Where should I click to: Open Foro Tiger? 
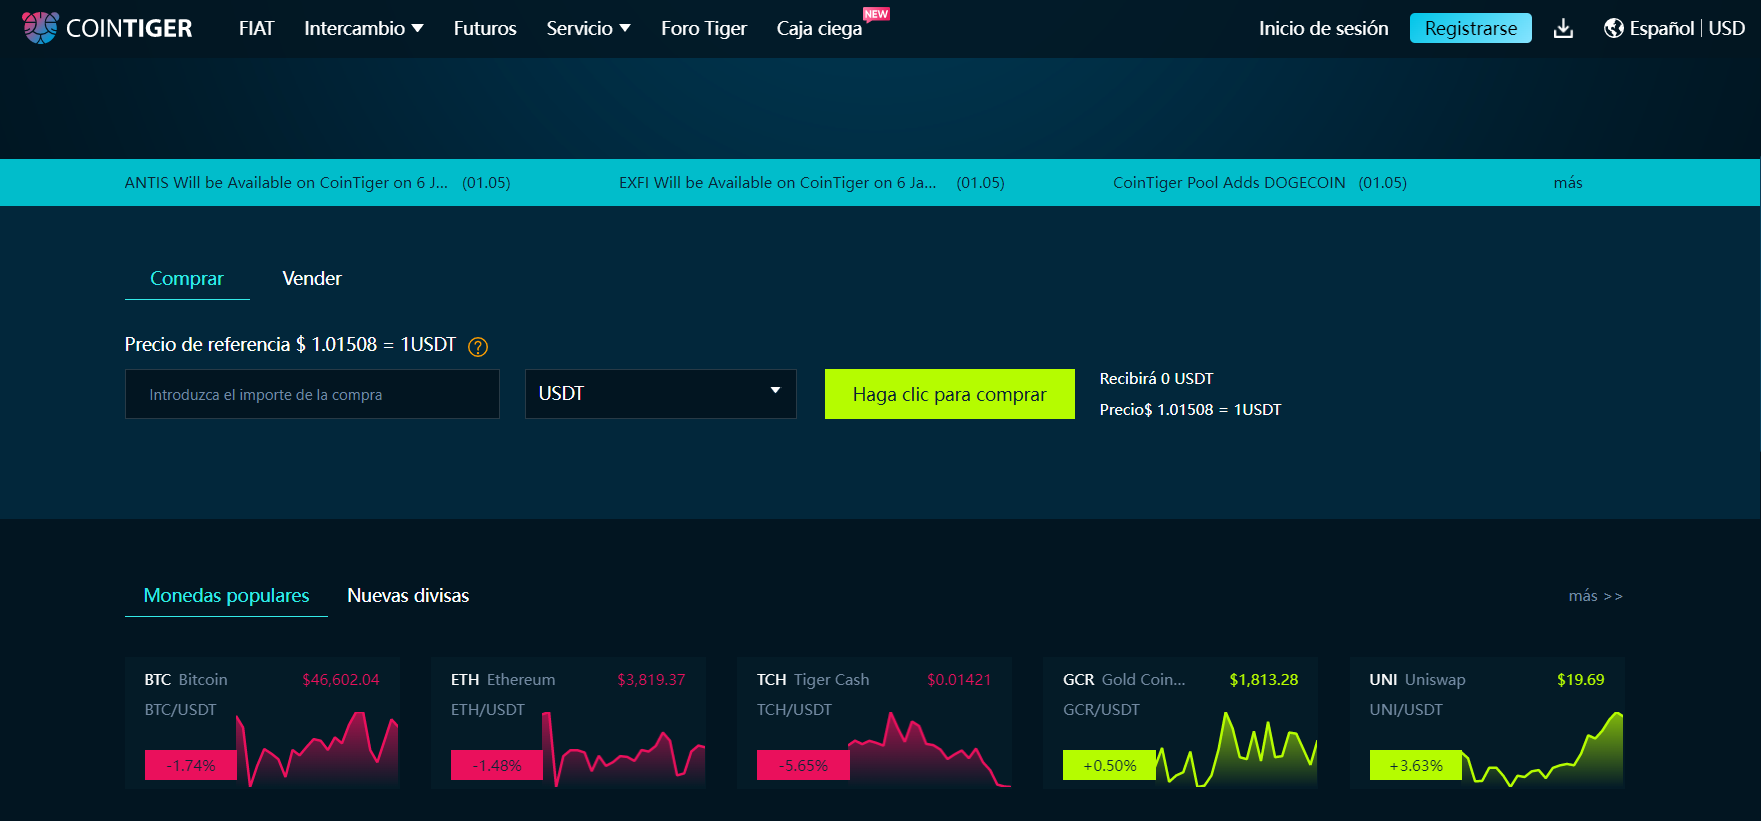[x=704, y=28]
